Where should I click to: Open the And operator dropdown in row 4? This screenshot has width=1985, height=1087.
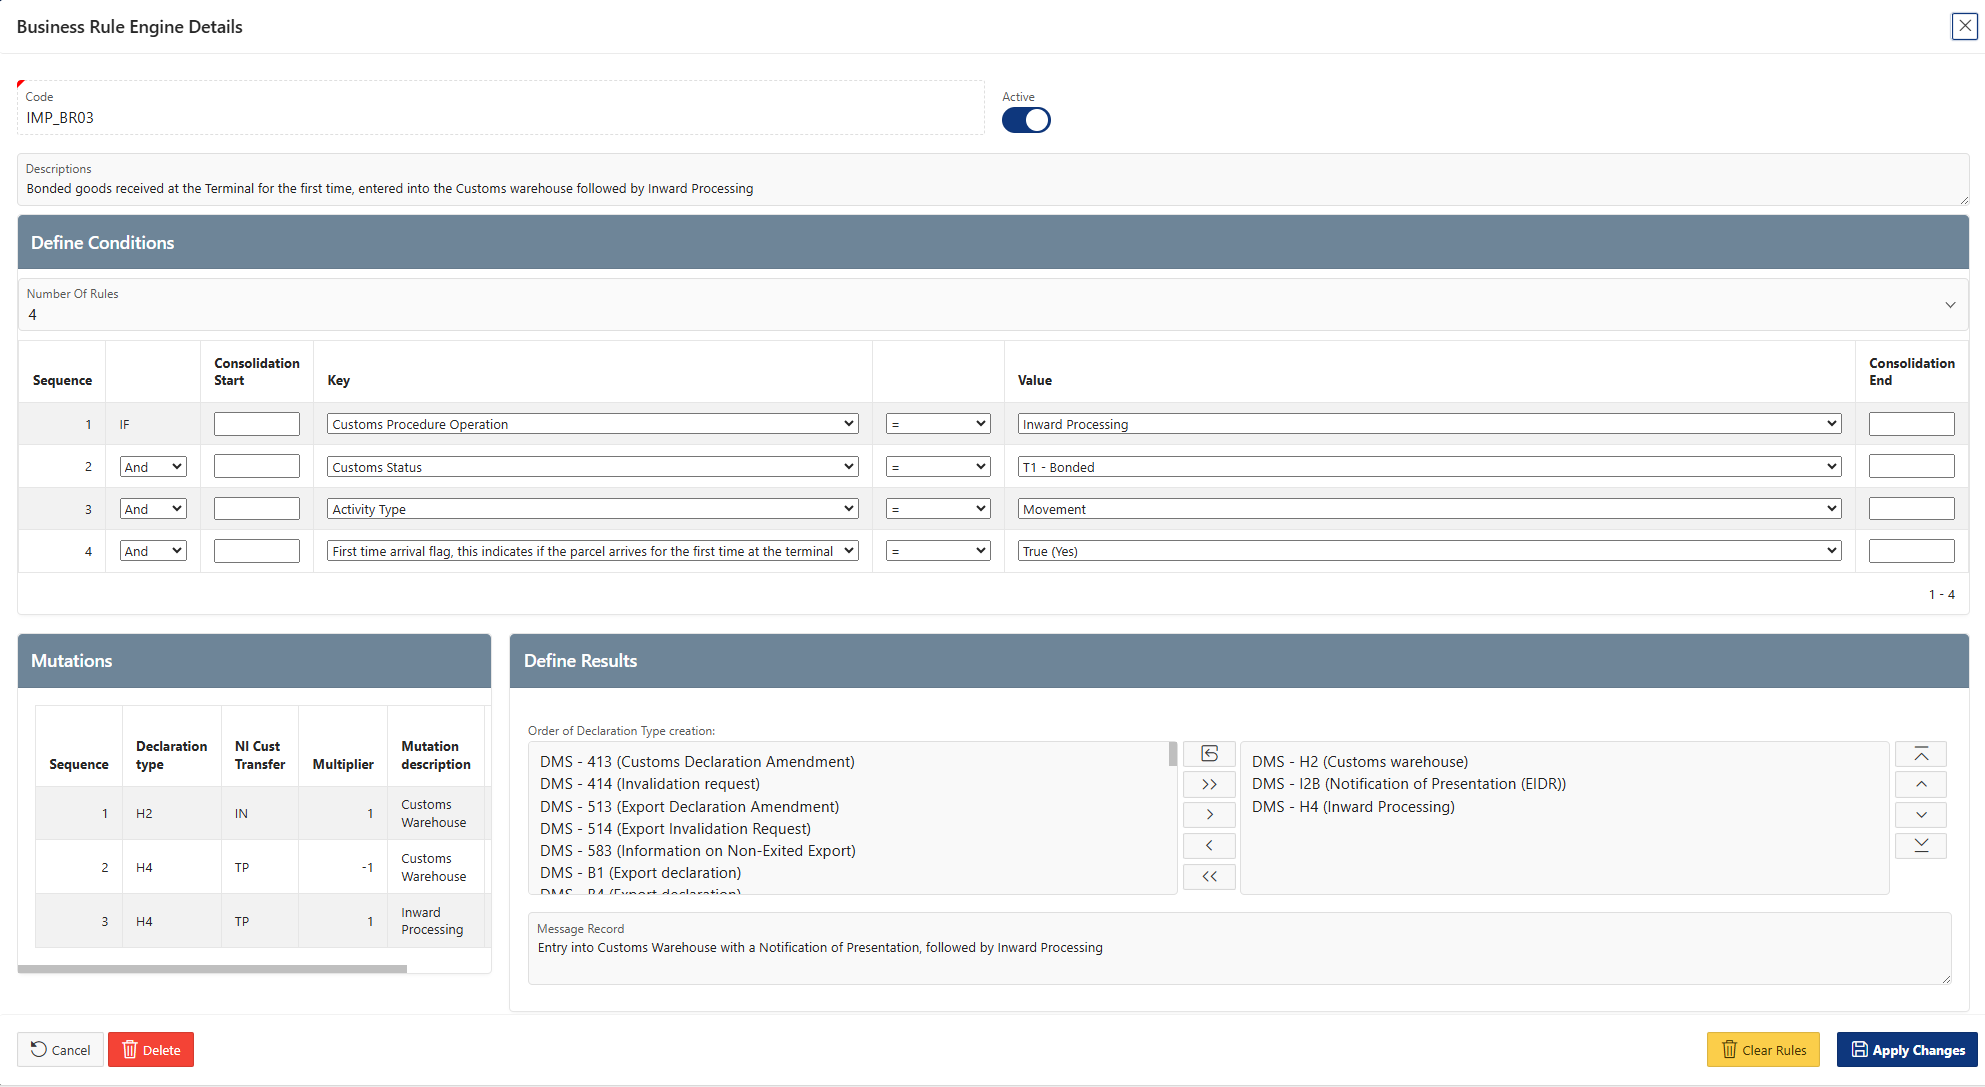tap(153, 551)
